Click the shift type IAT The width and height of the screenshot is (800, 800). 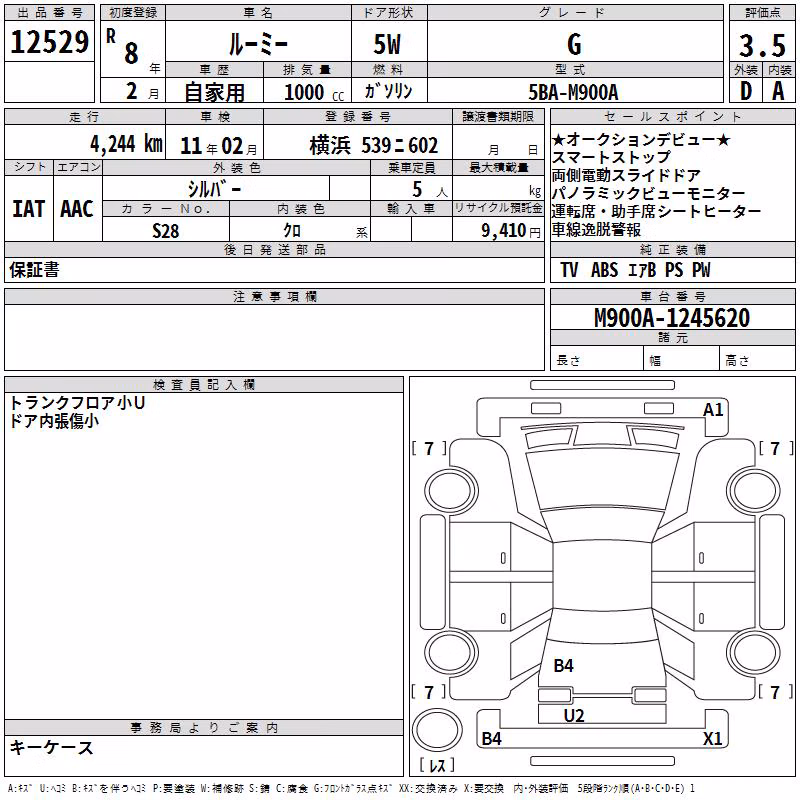(x=29, y=209)
